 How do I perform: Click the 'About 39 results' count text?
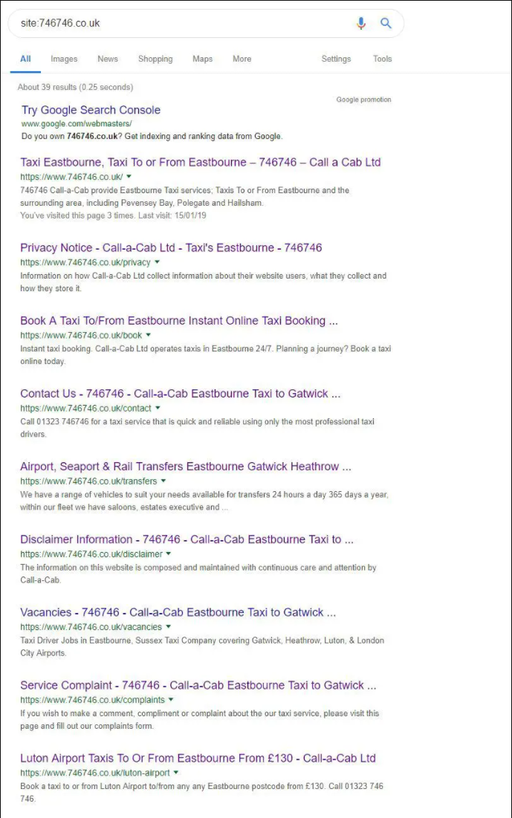(x=75, y=87)
